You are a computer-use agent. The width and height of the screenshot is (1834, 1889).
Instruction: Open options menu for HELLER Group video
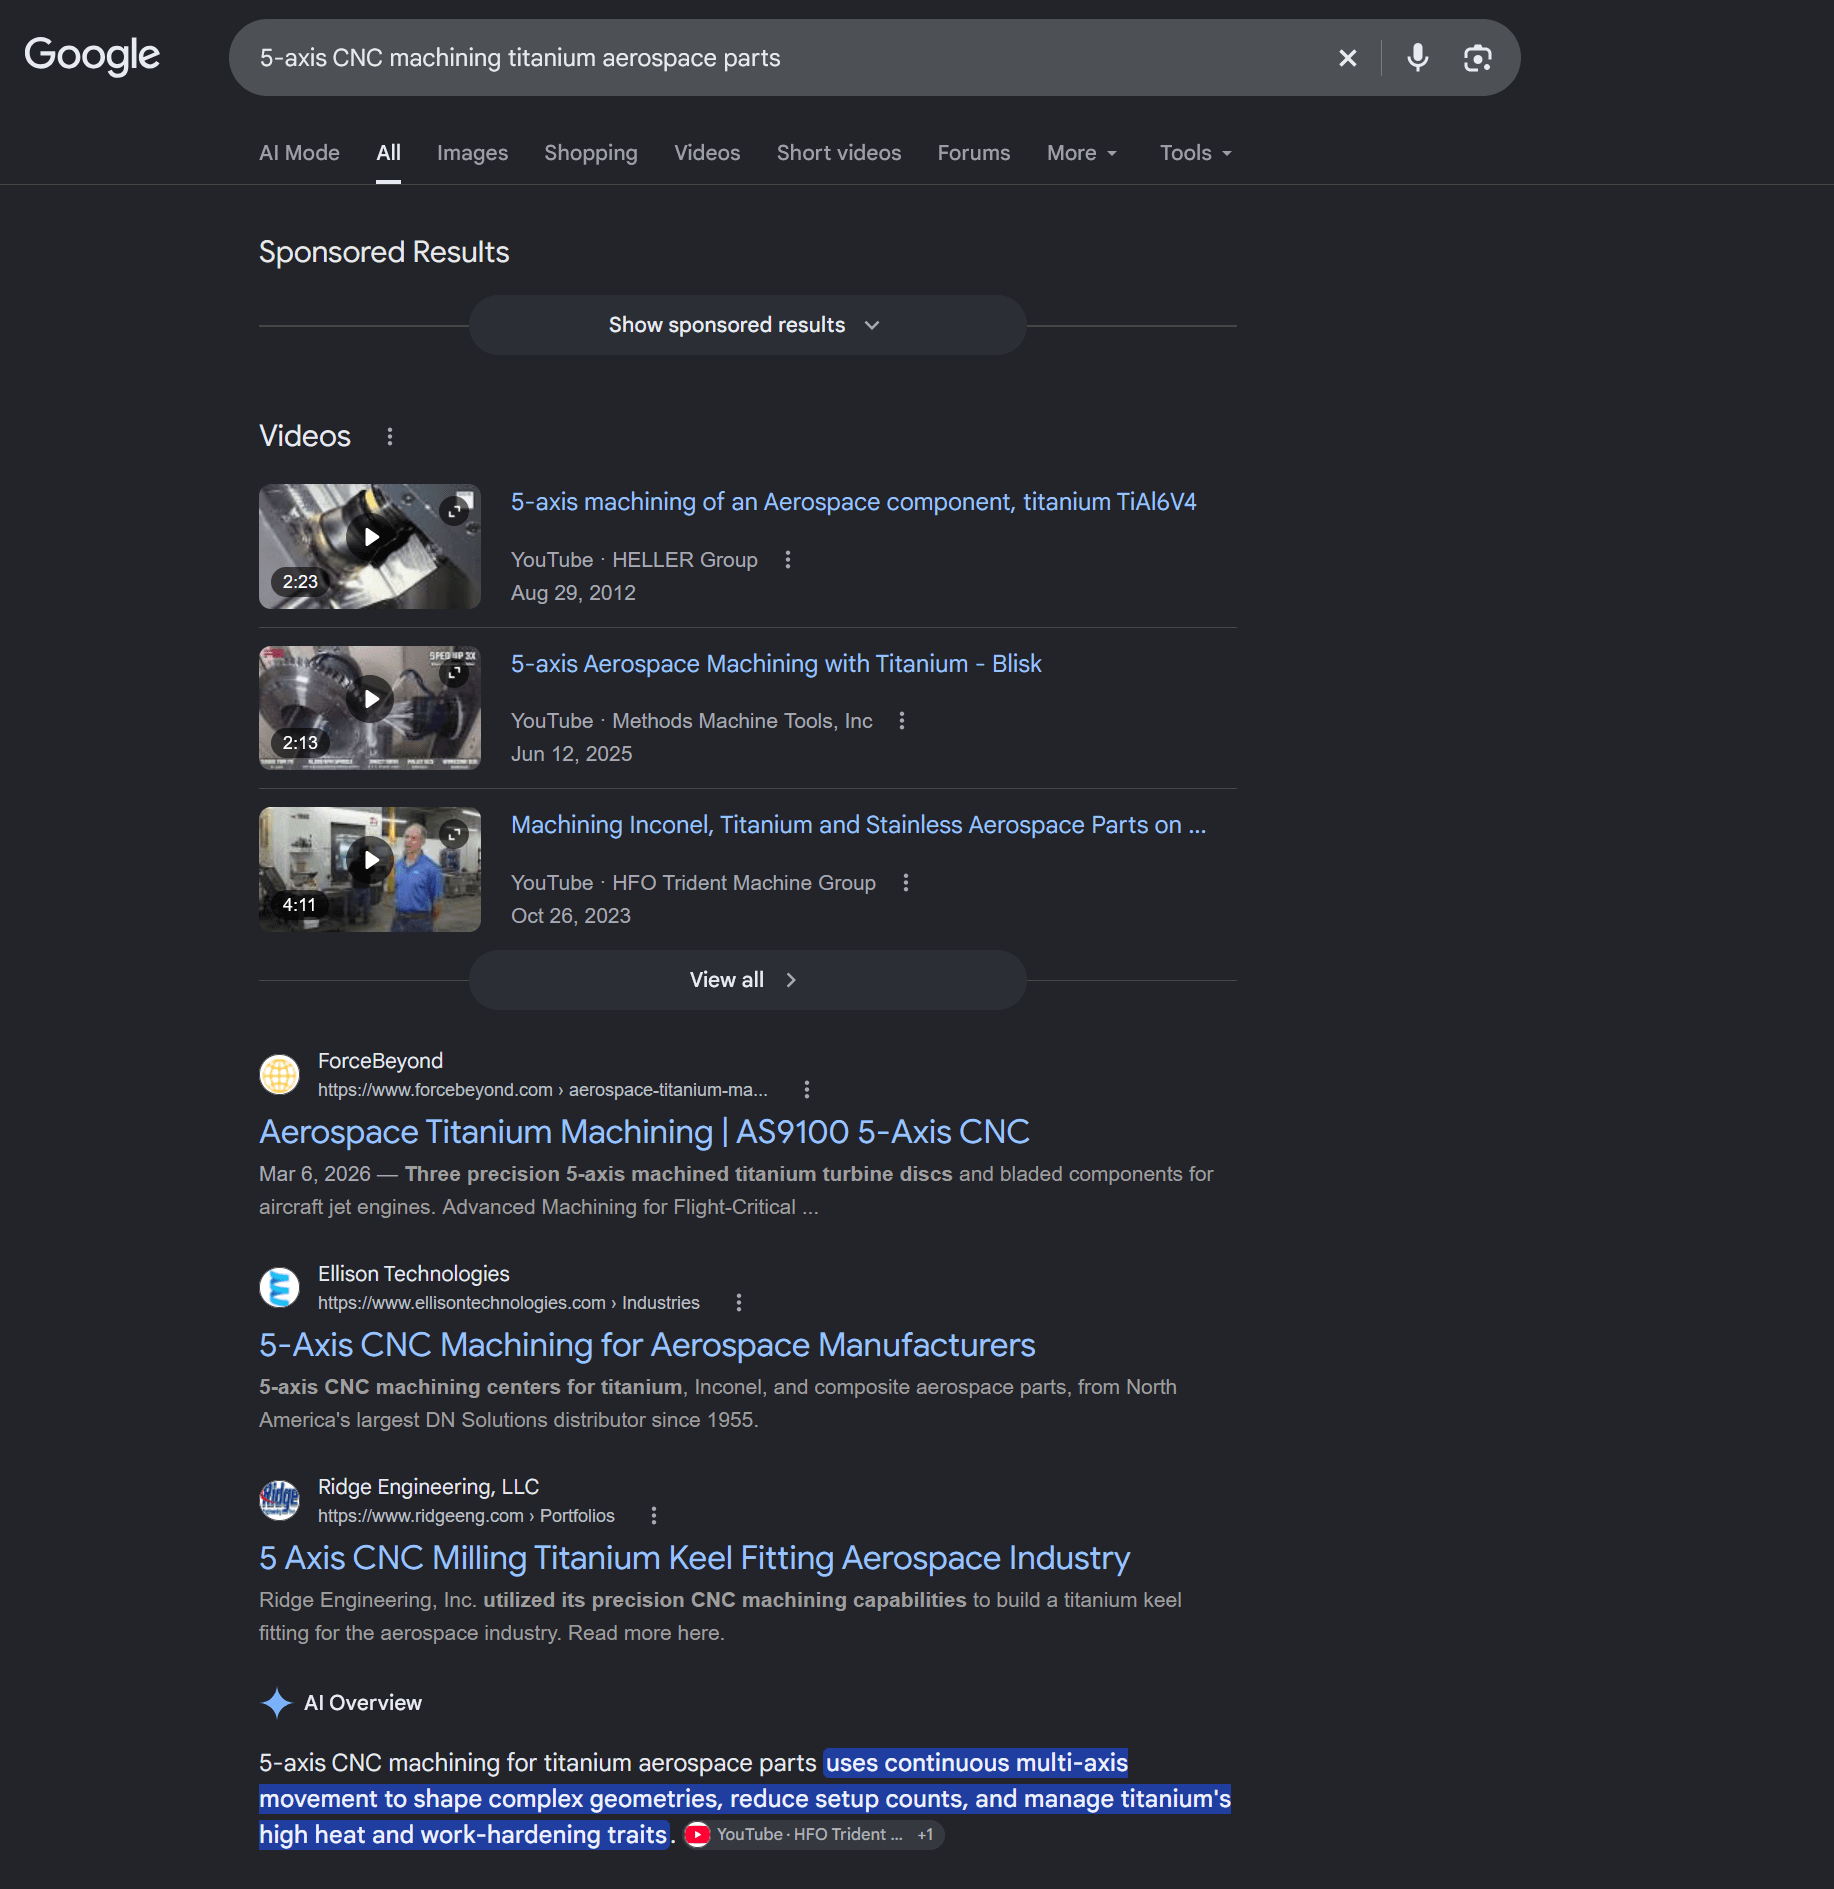788,560
